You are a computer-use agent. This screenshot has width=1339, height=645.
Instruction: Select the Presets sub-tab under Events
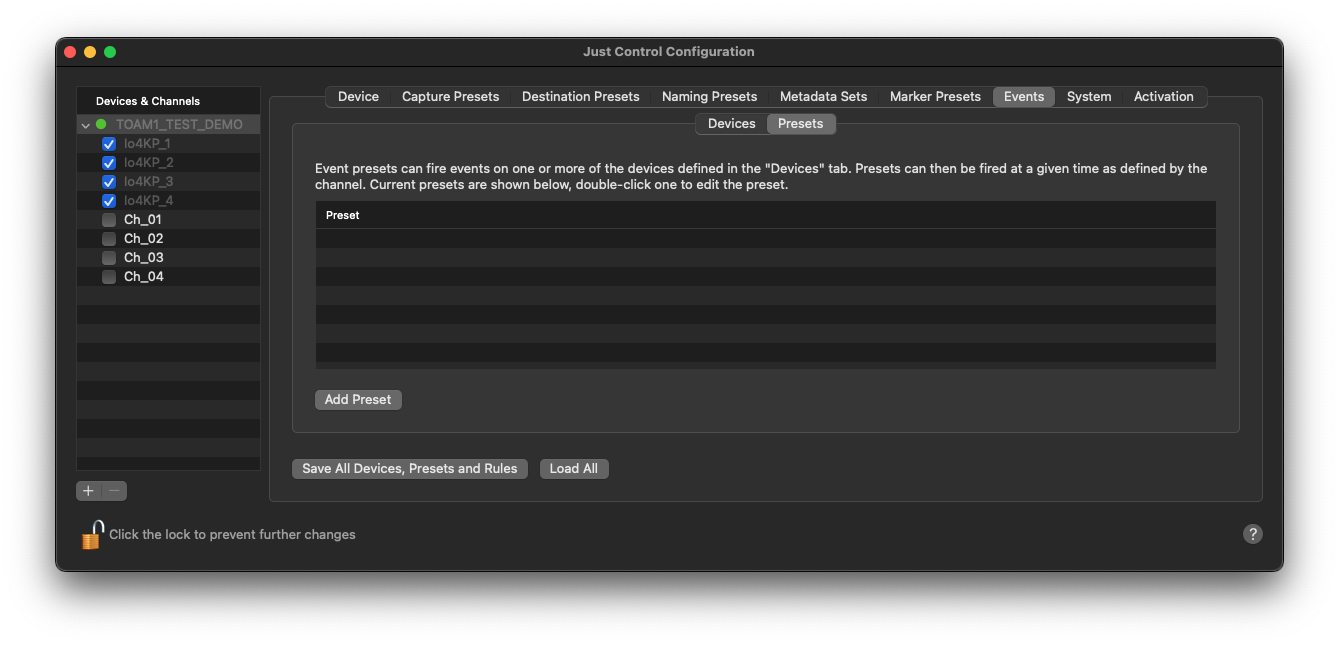pos(800,124)
